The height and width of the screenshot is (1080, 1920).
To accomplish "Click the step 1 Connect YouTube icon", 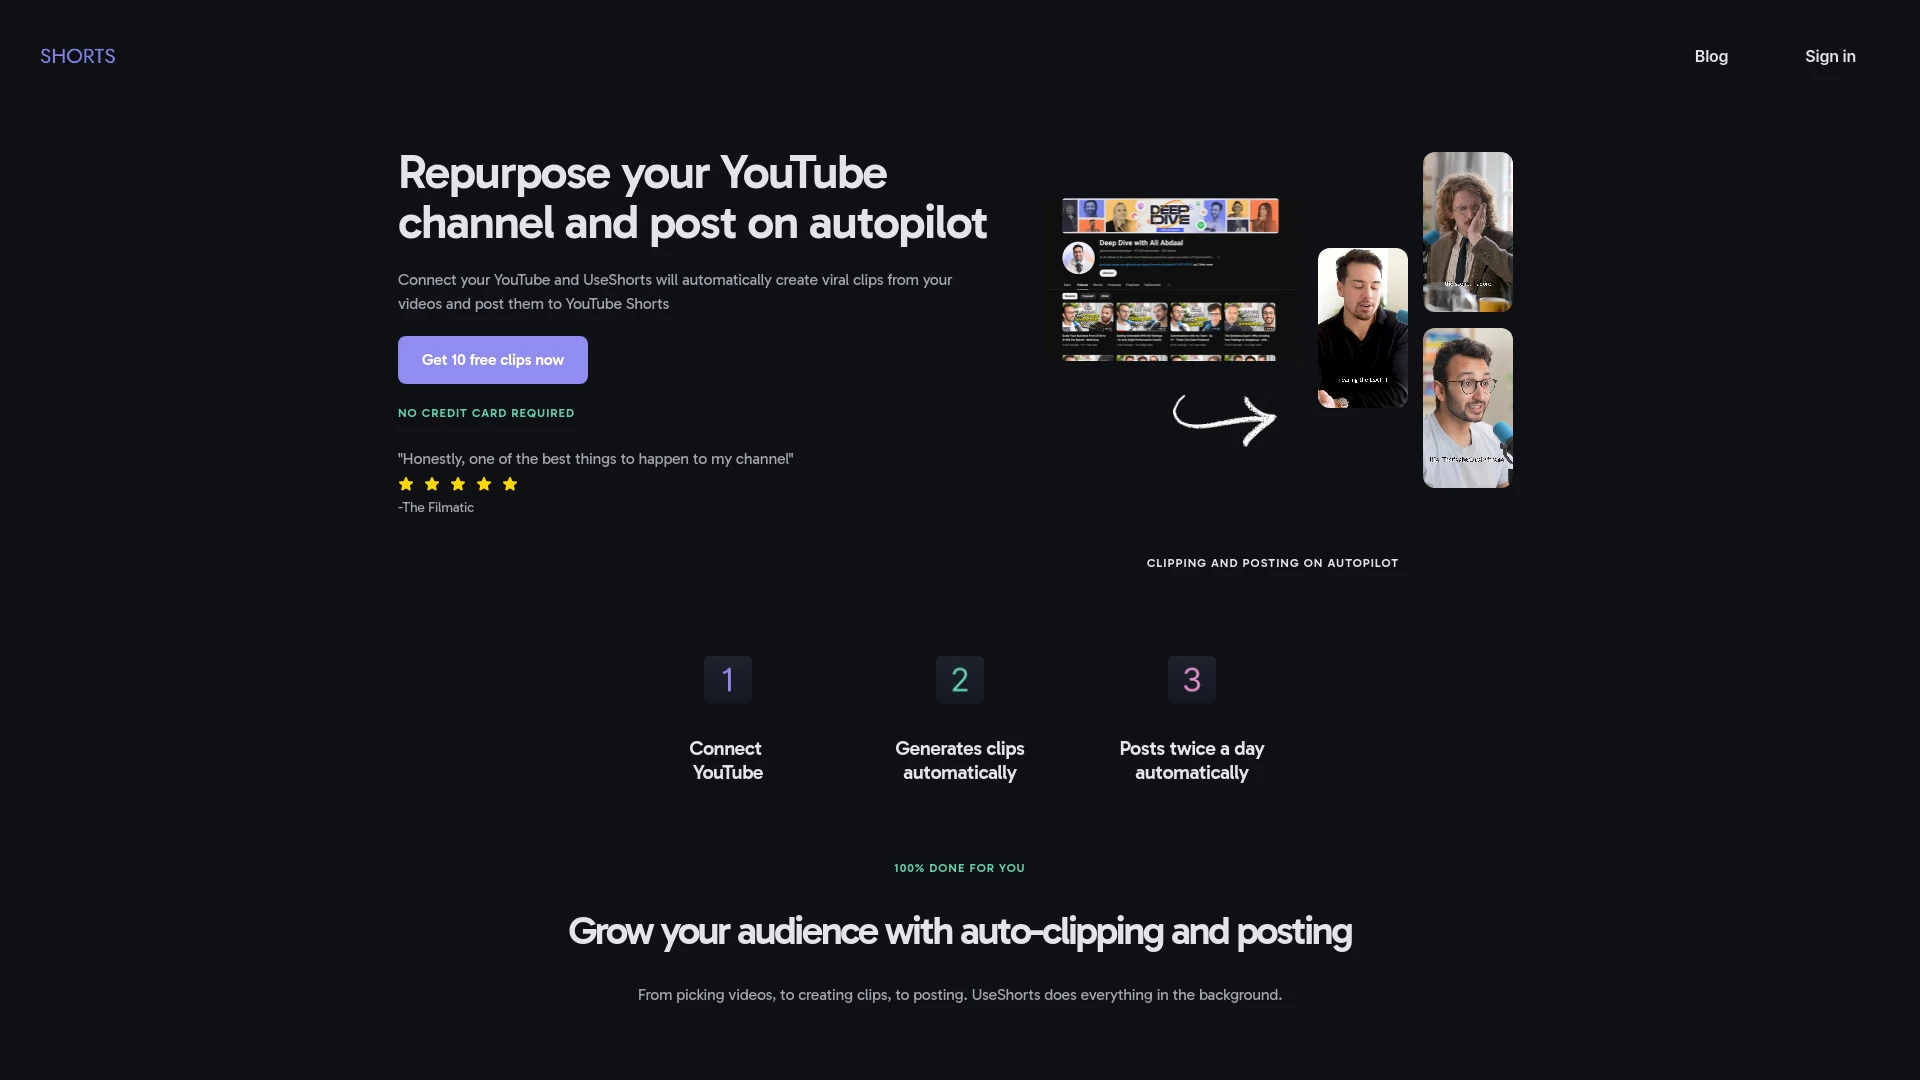I will pyautogui.click(x=728, y=679).
